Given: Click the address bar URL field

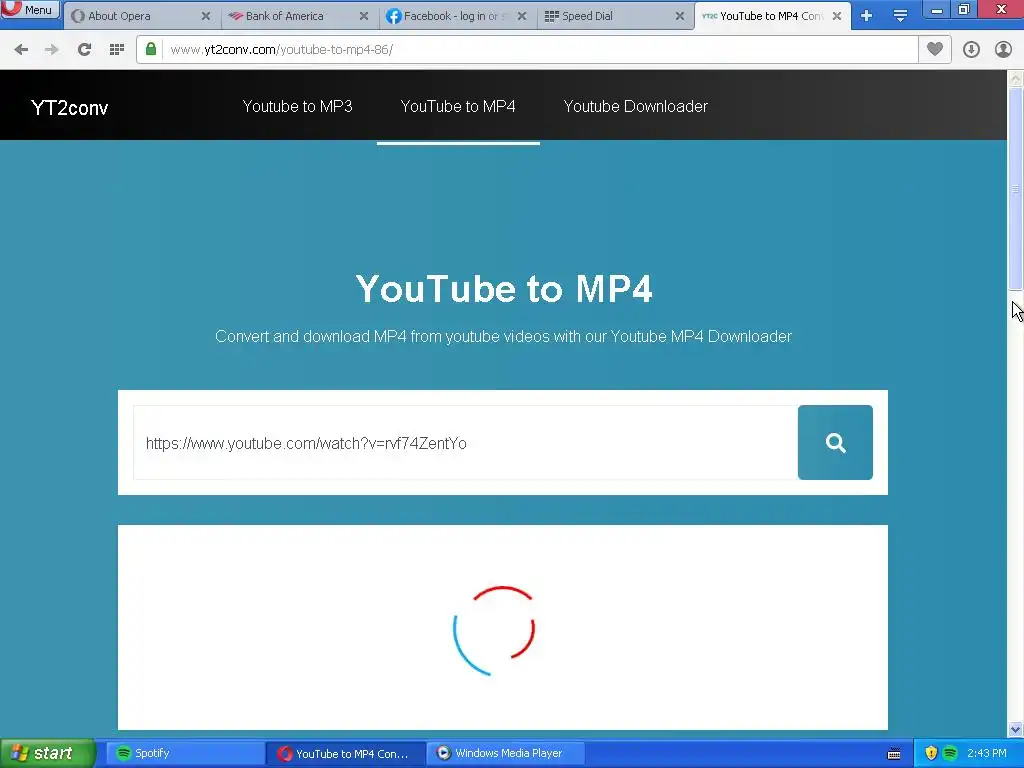Looking at the screenshot, I should (540, 50).
